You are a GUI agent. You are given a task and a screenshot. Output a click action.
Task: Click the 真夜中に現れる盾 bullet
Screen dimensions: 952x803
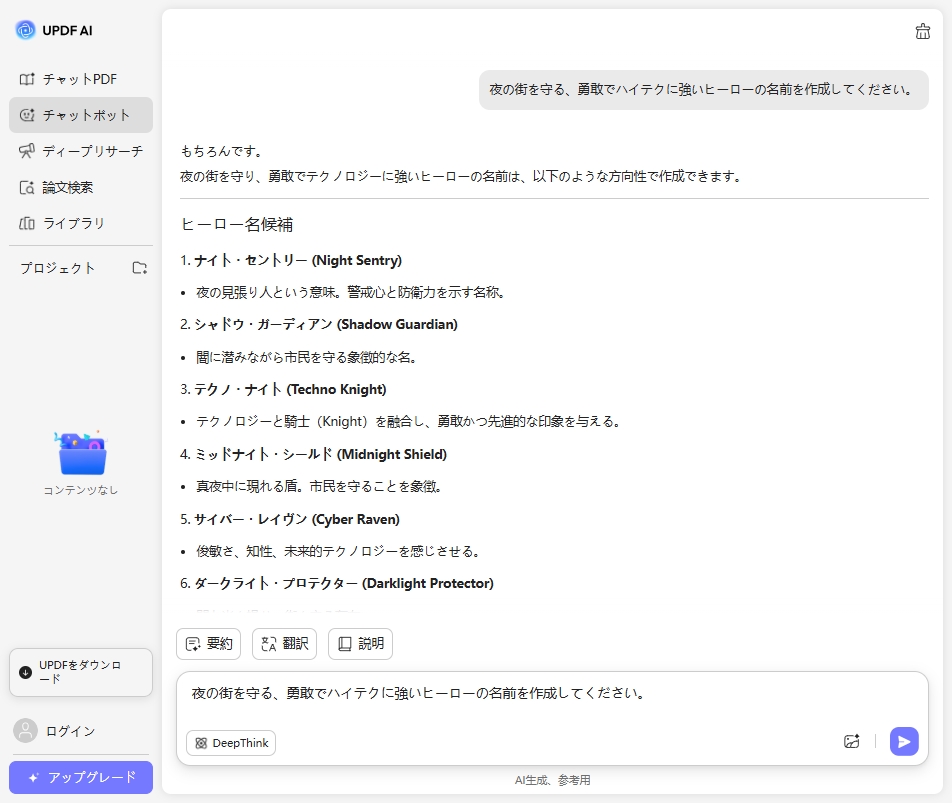coord(319,487)
